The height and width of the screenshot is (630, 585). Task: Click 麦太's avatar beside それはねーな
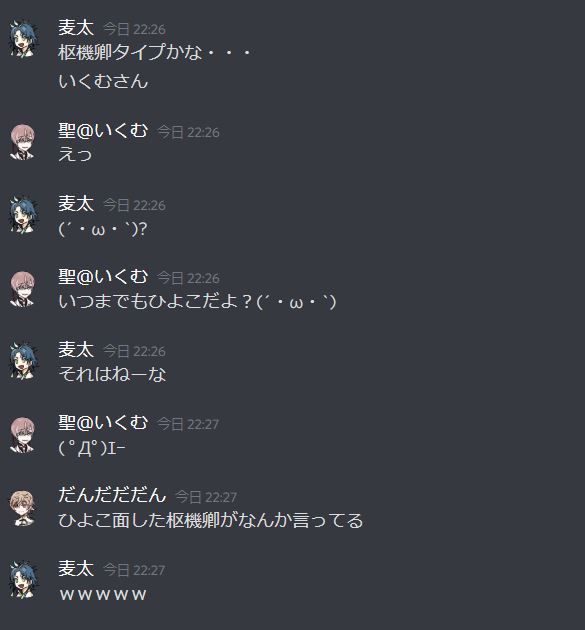(23, 361)
